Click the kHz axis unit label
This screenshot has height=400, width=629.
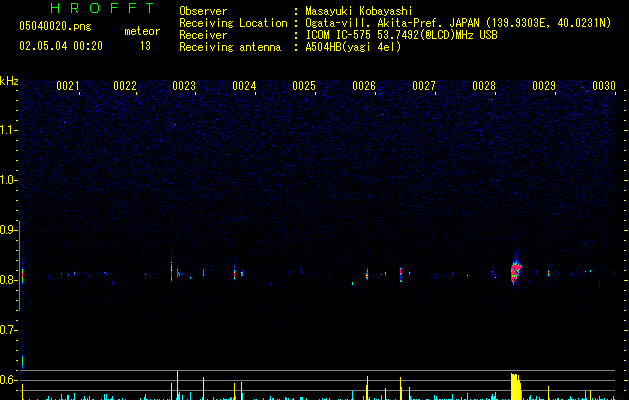9,81
